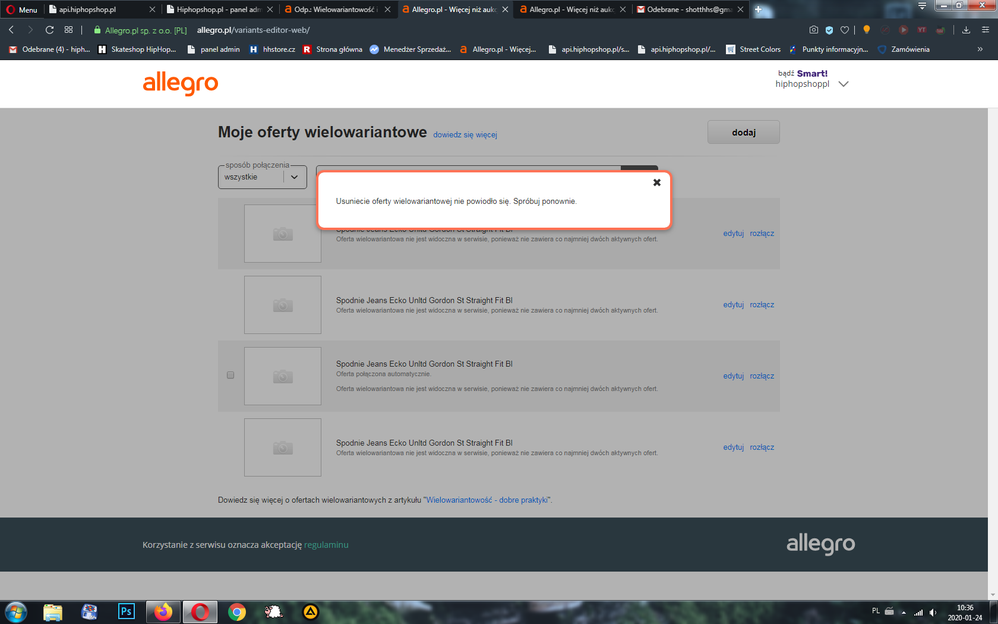
Task: Open Photoshop from the taskbar
Action: (x=126, y=611)
